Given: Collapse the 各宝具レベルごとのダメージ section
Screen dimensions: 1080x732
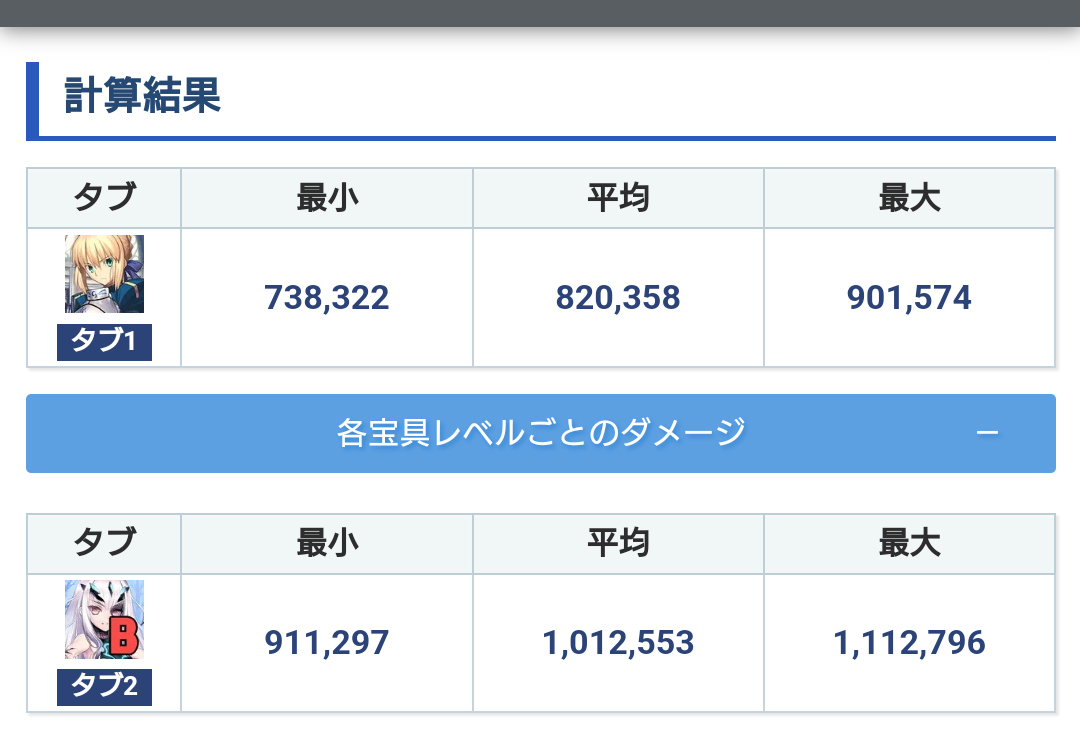Looking at the screenshot, I should pyautogui.click(x=541, y=433).
